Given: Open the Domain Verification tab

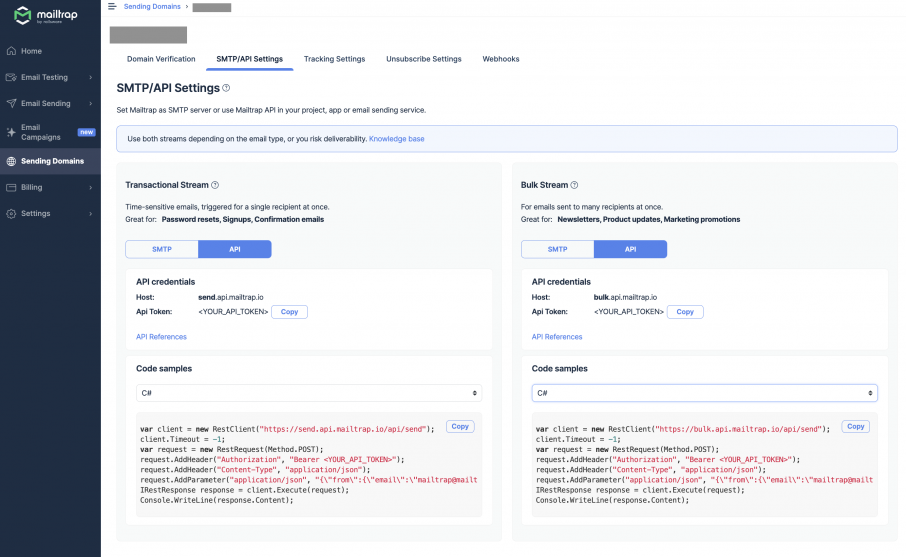Looking at the screenshot, I should pos(161,59).
